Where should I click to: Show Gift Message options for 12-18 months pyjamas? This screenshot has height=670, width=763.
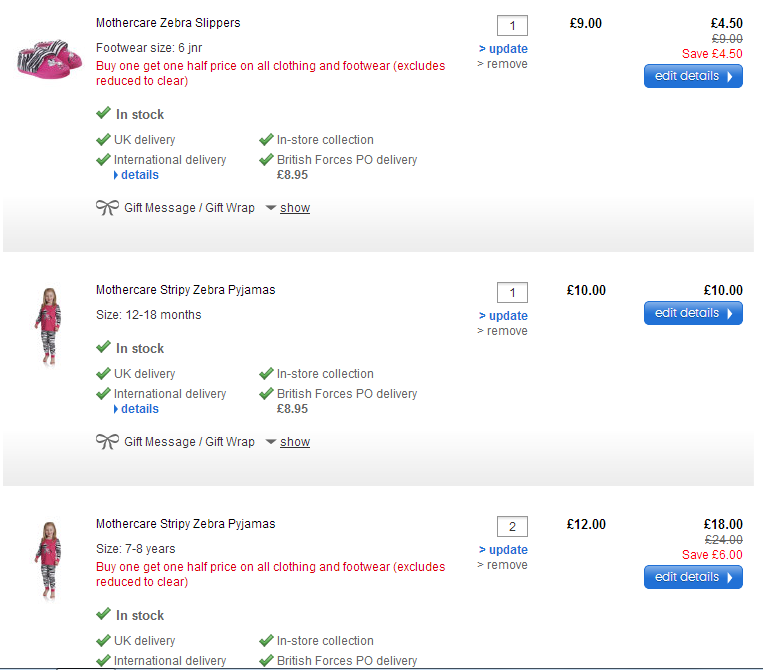coord(294,442)
